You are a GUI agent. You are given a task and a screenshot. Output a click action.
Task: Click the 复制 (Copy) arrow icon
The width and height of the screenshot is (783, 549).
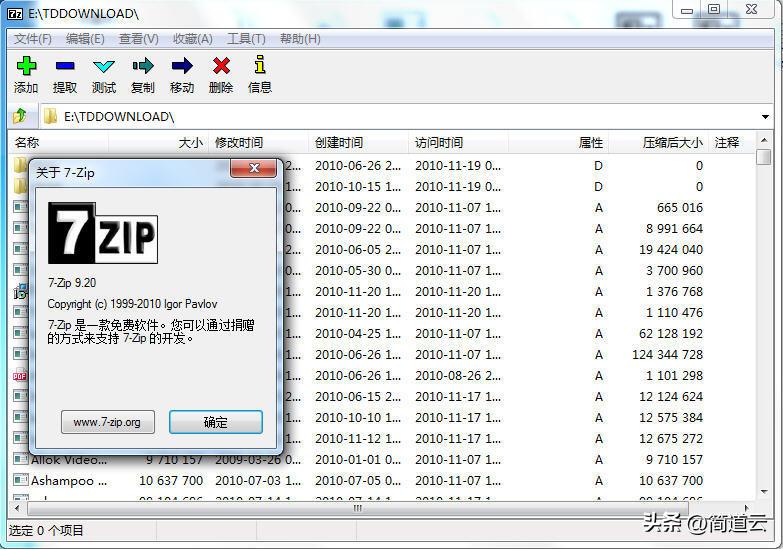click(x=143, y=65)
